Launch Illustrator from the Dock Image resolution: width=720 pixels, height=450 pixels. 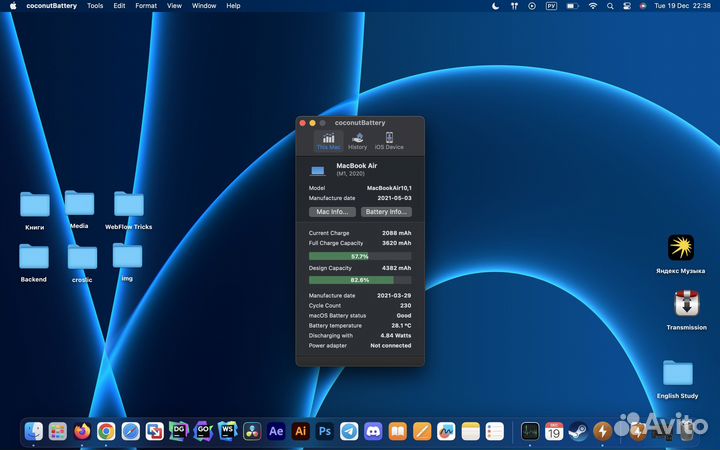pos(300,431)
